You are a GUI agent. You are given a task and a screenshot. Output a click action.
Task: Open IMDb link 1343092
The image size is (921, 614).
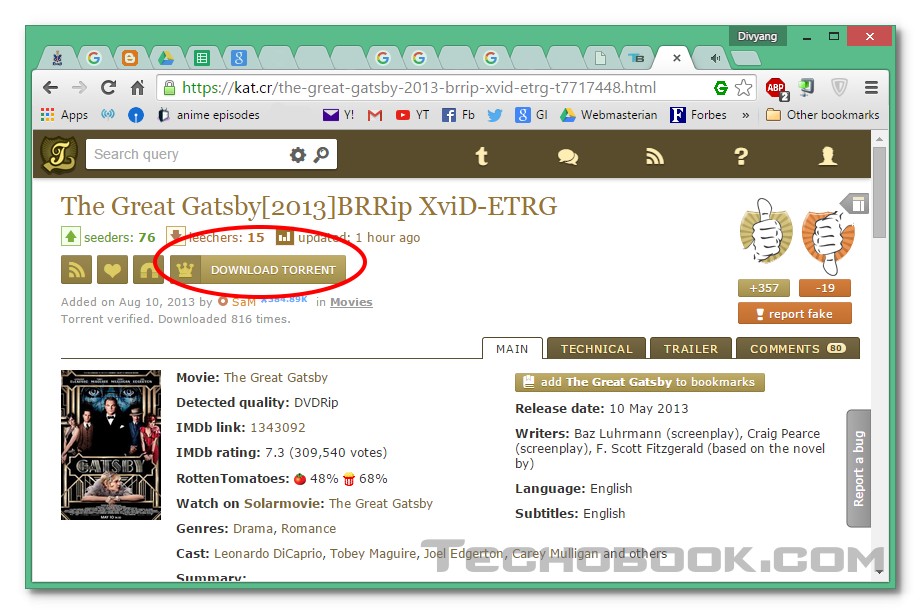278,428
